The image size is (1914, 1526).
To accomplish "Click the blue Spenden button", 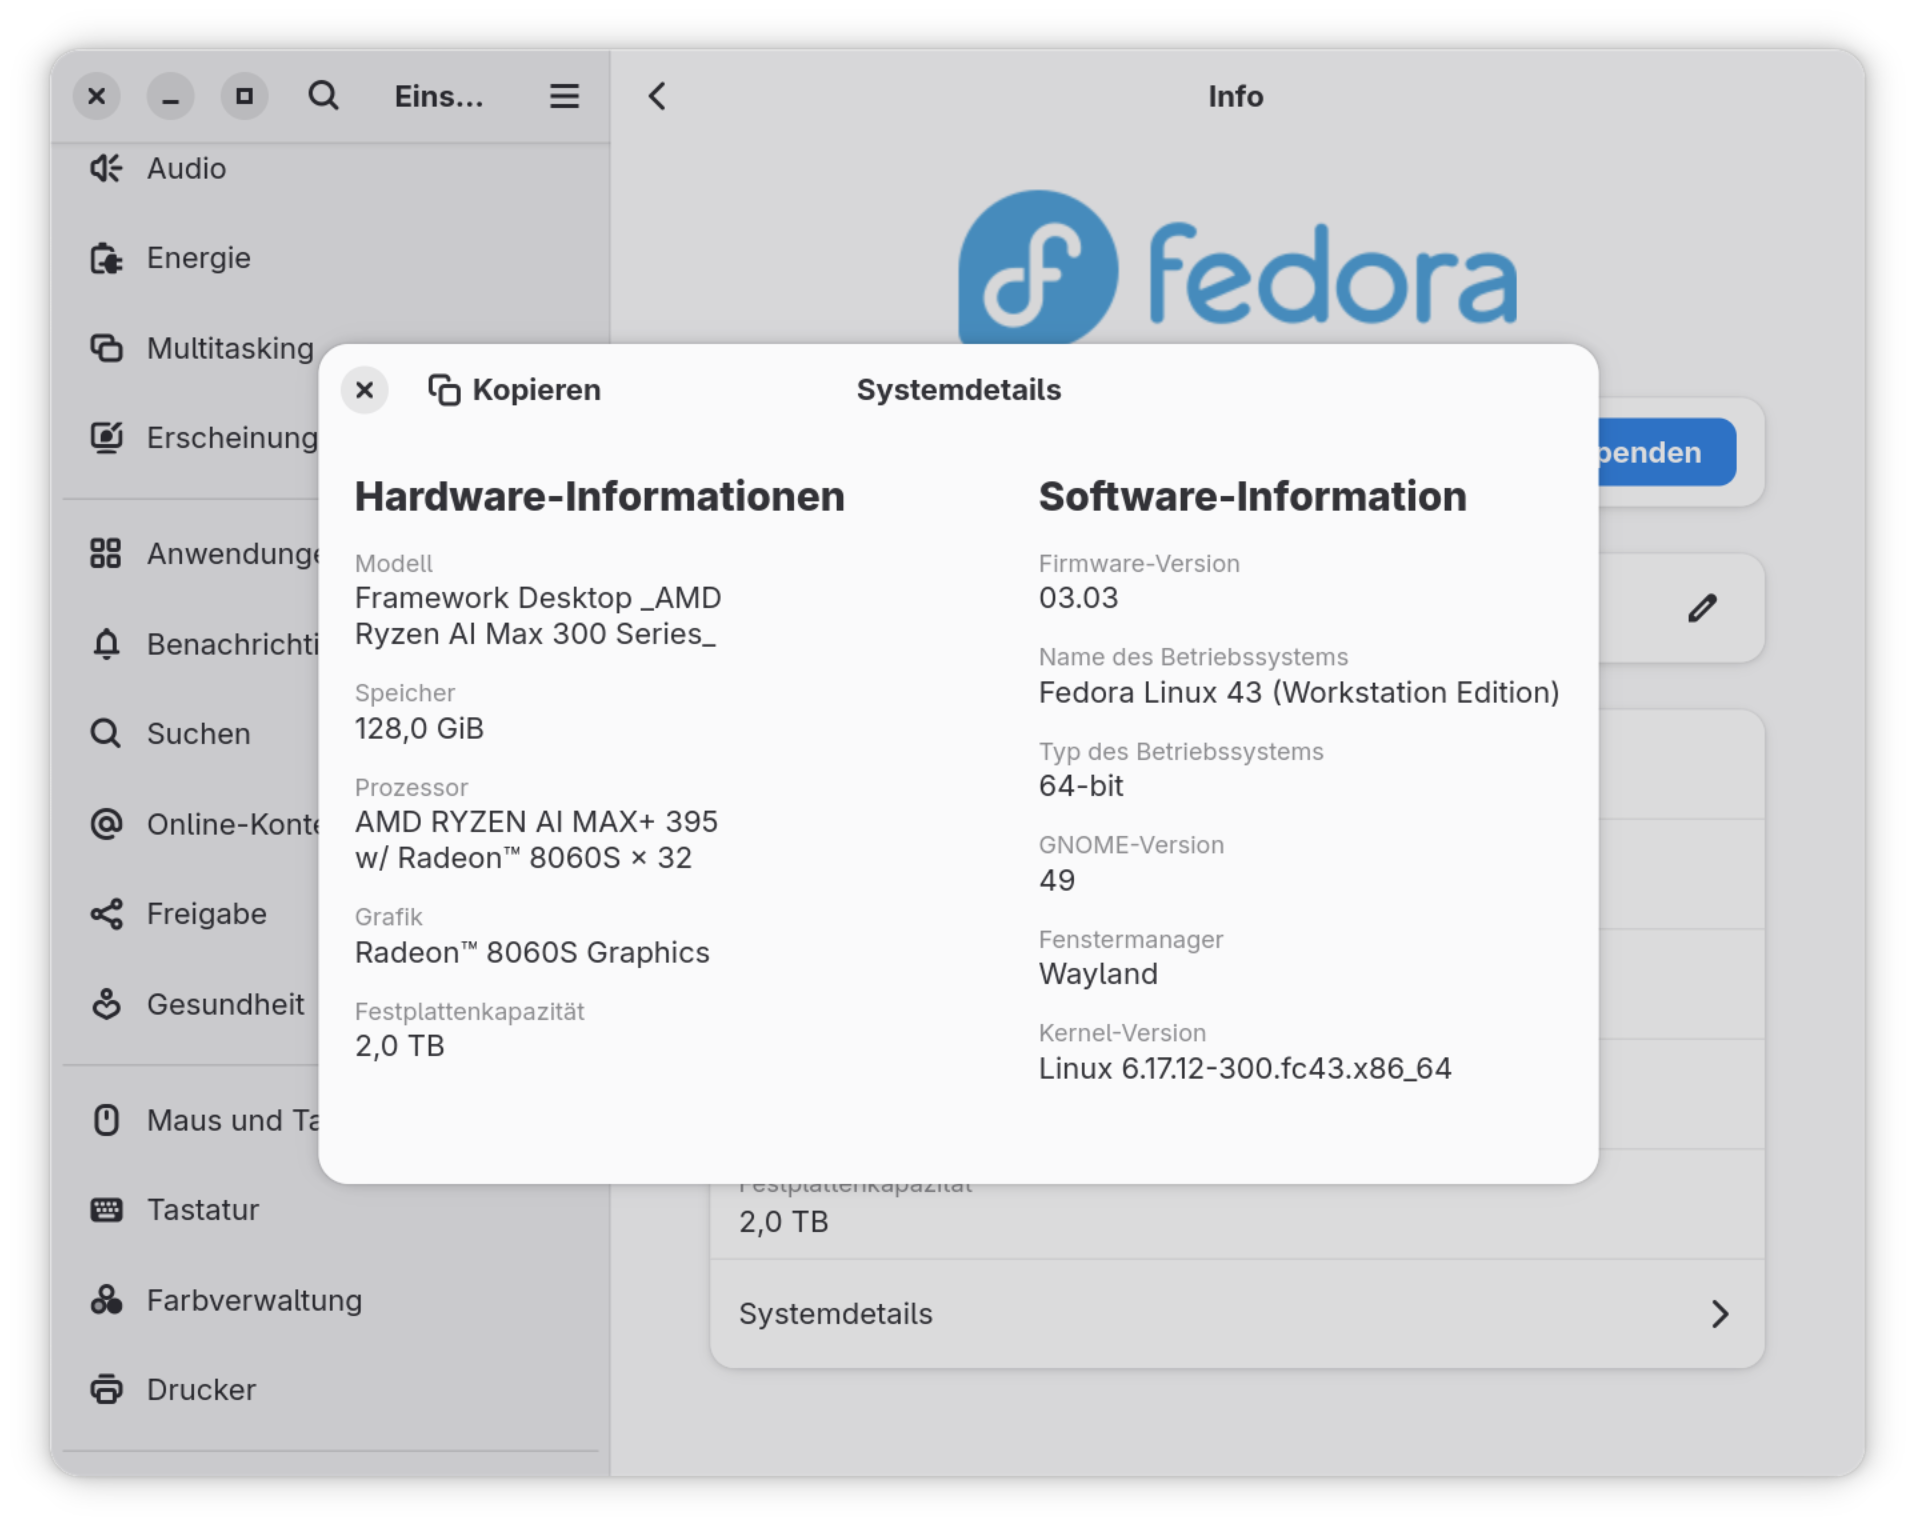I will tap(1666, 452).
